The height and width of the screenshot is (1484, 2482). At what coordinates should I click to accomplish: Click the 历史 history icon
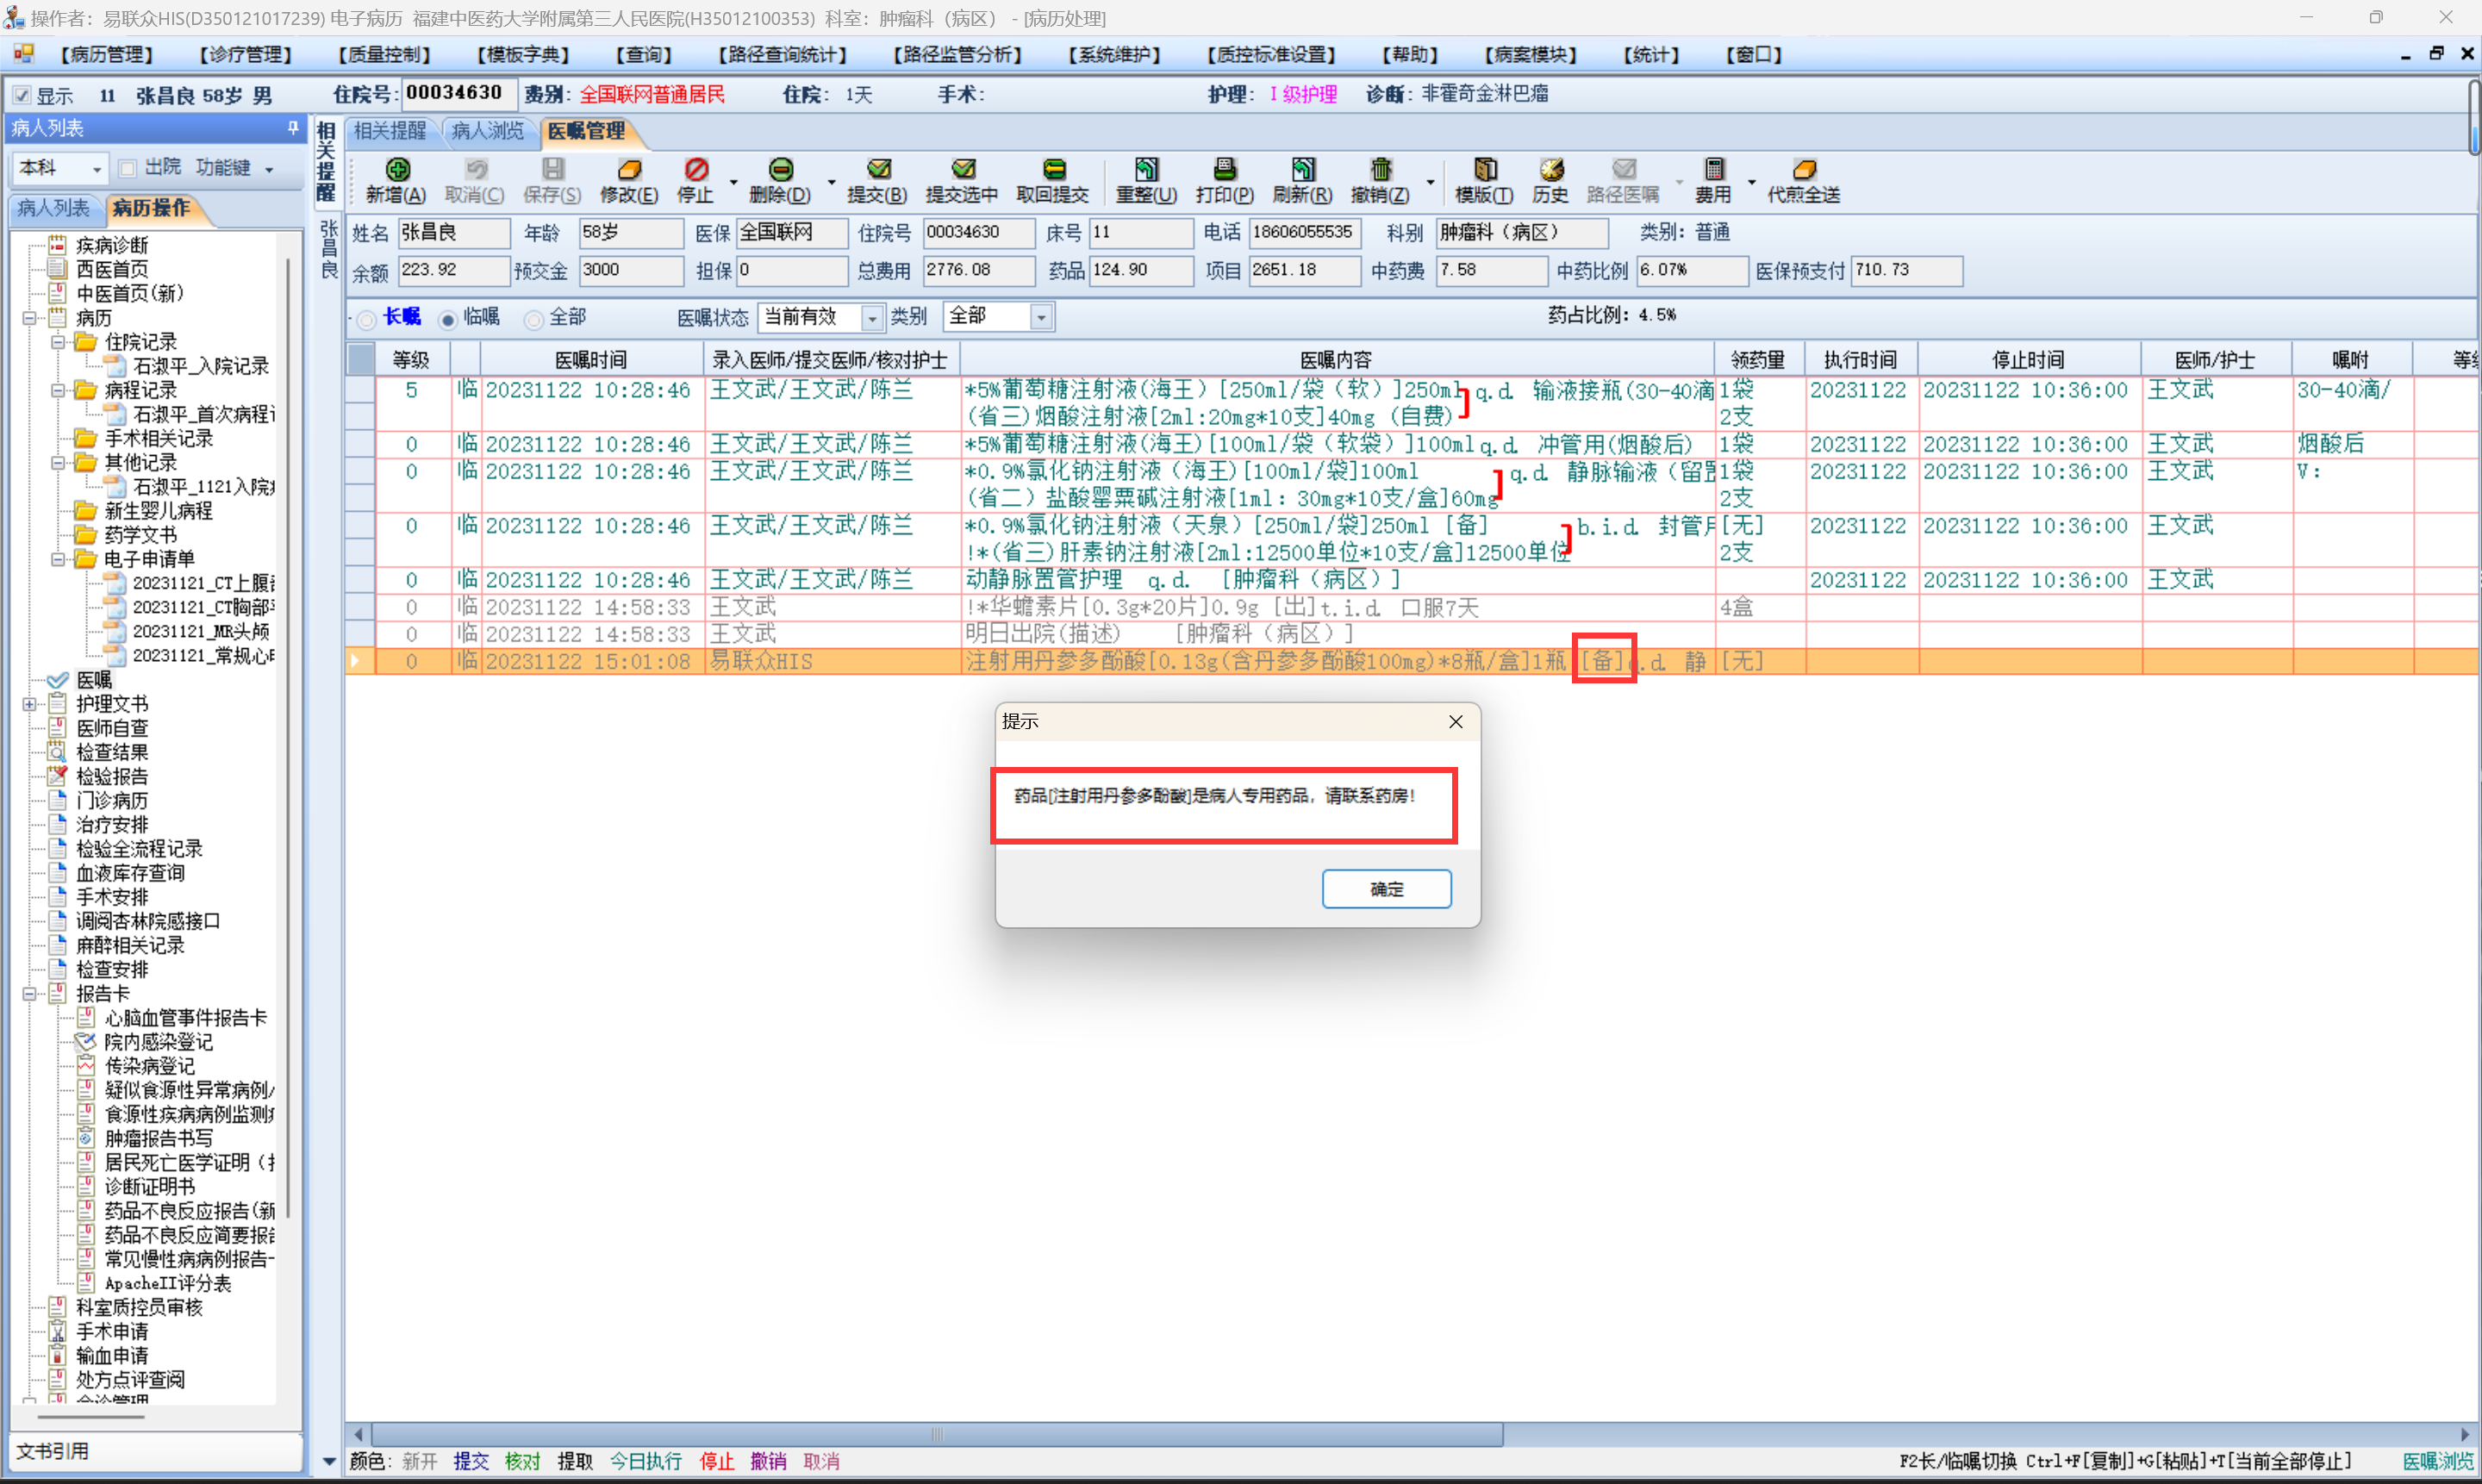tap(1550, 170)
